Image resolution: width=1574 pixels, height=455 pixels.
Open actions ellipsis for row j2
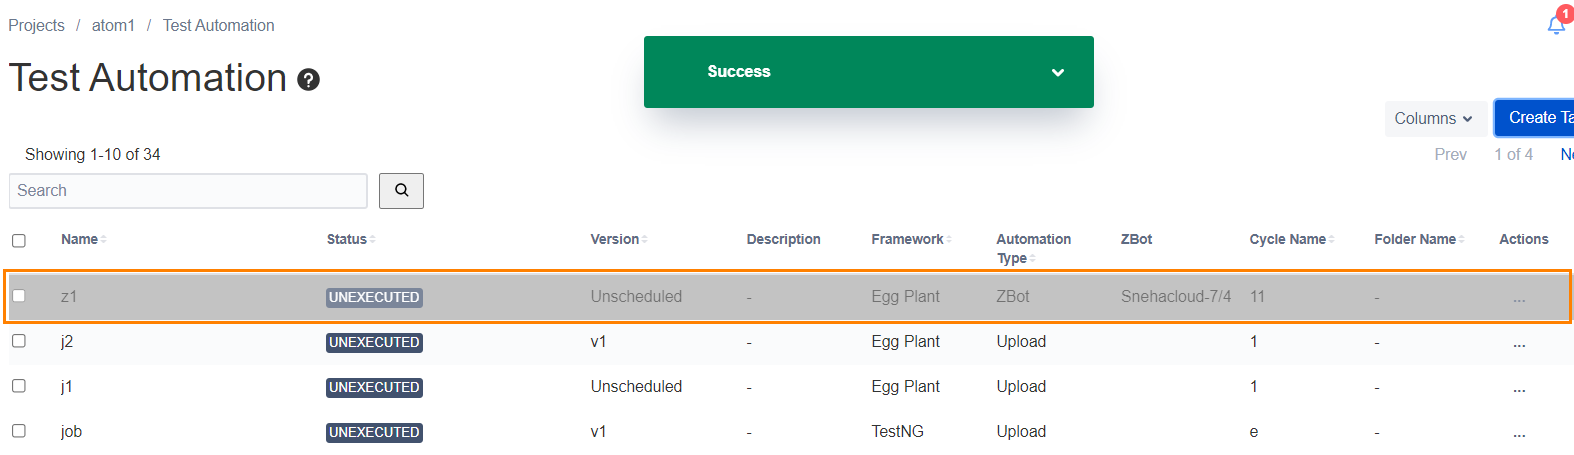tap(1519, 343)
